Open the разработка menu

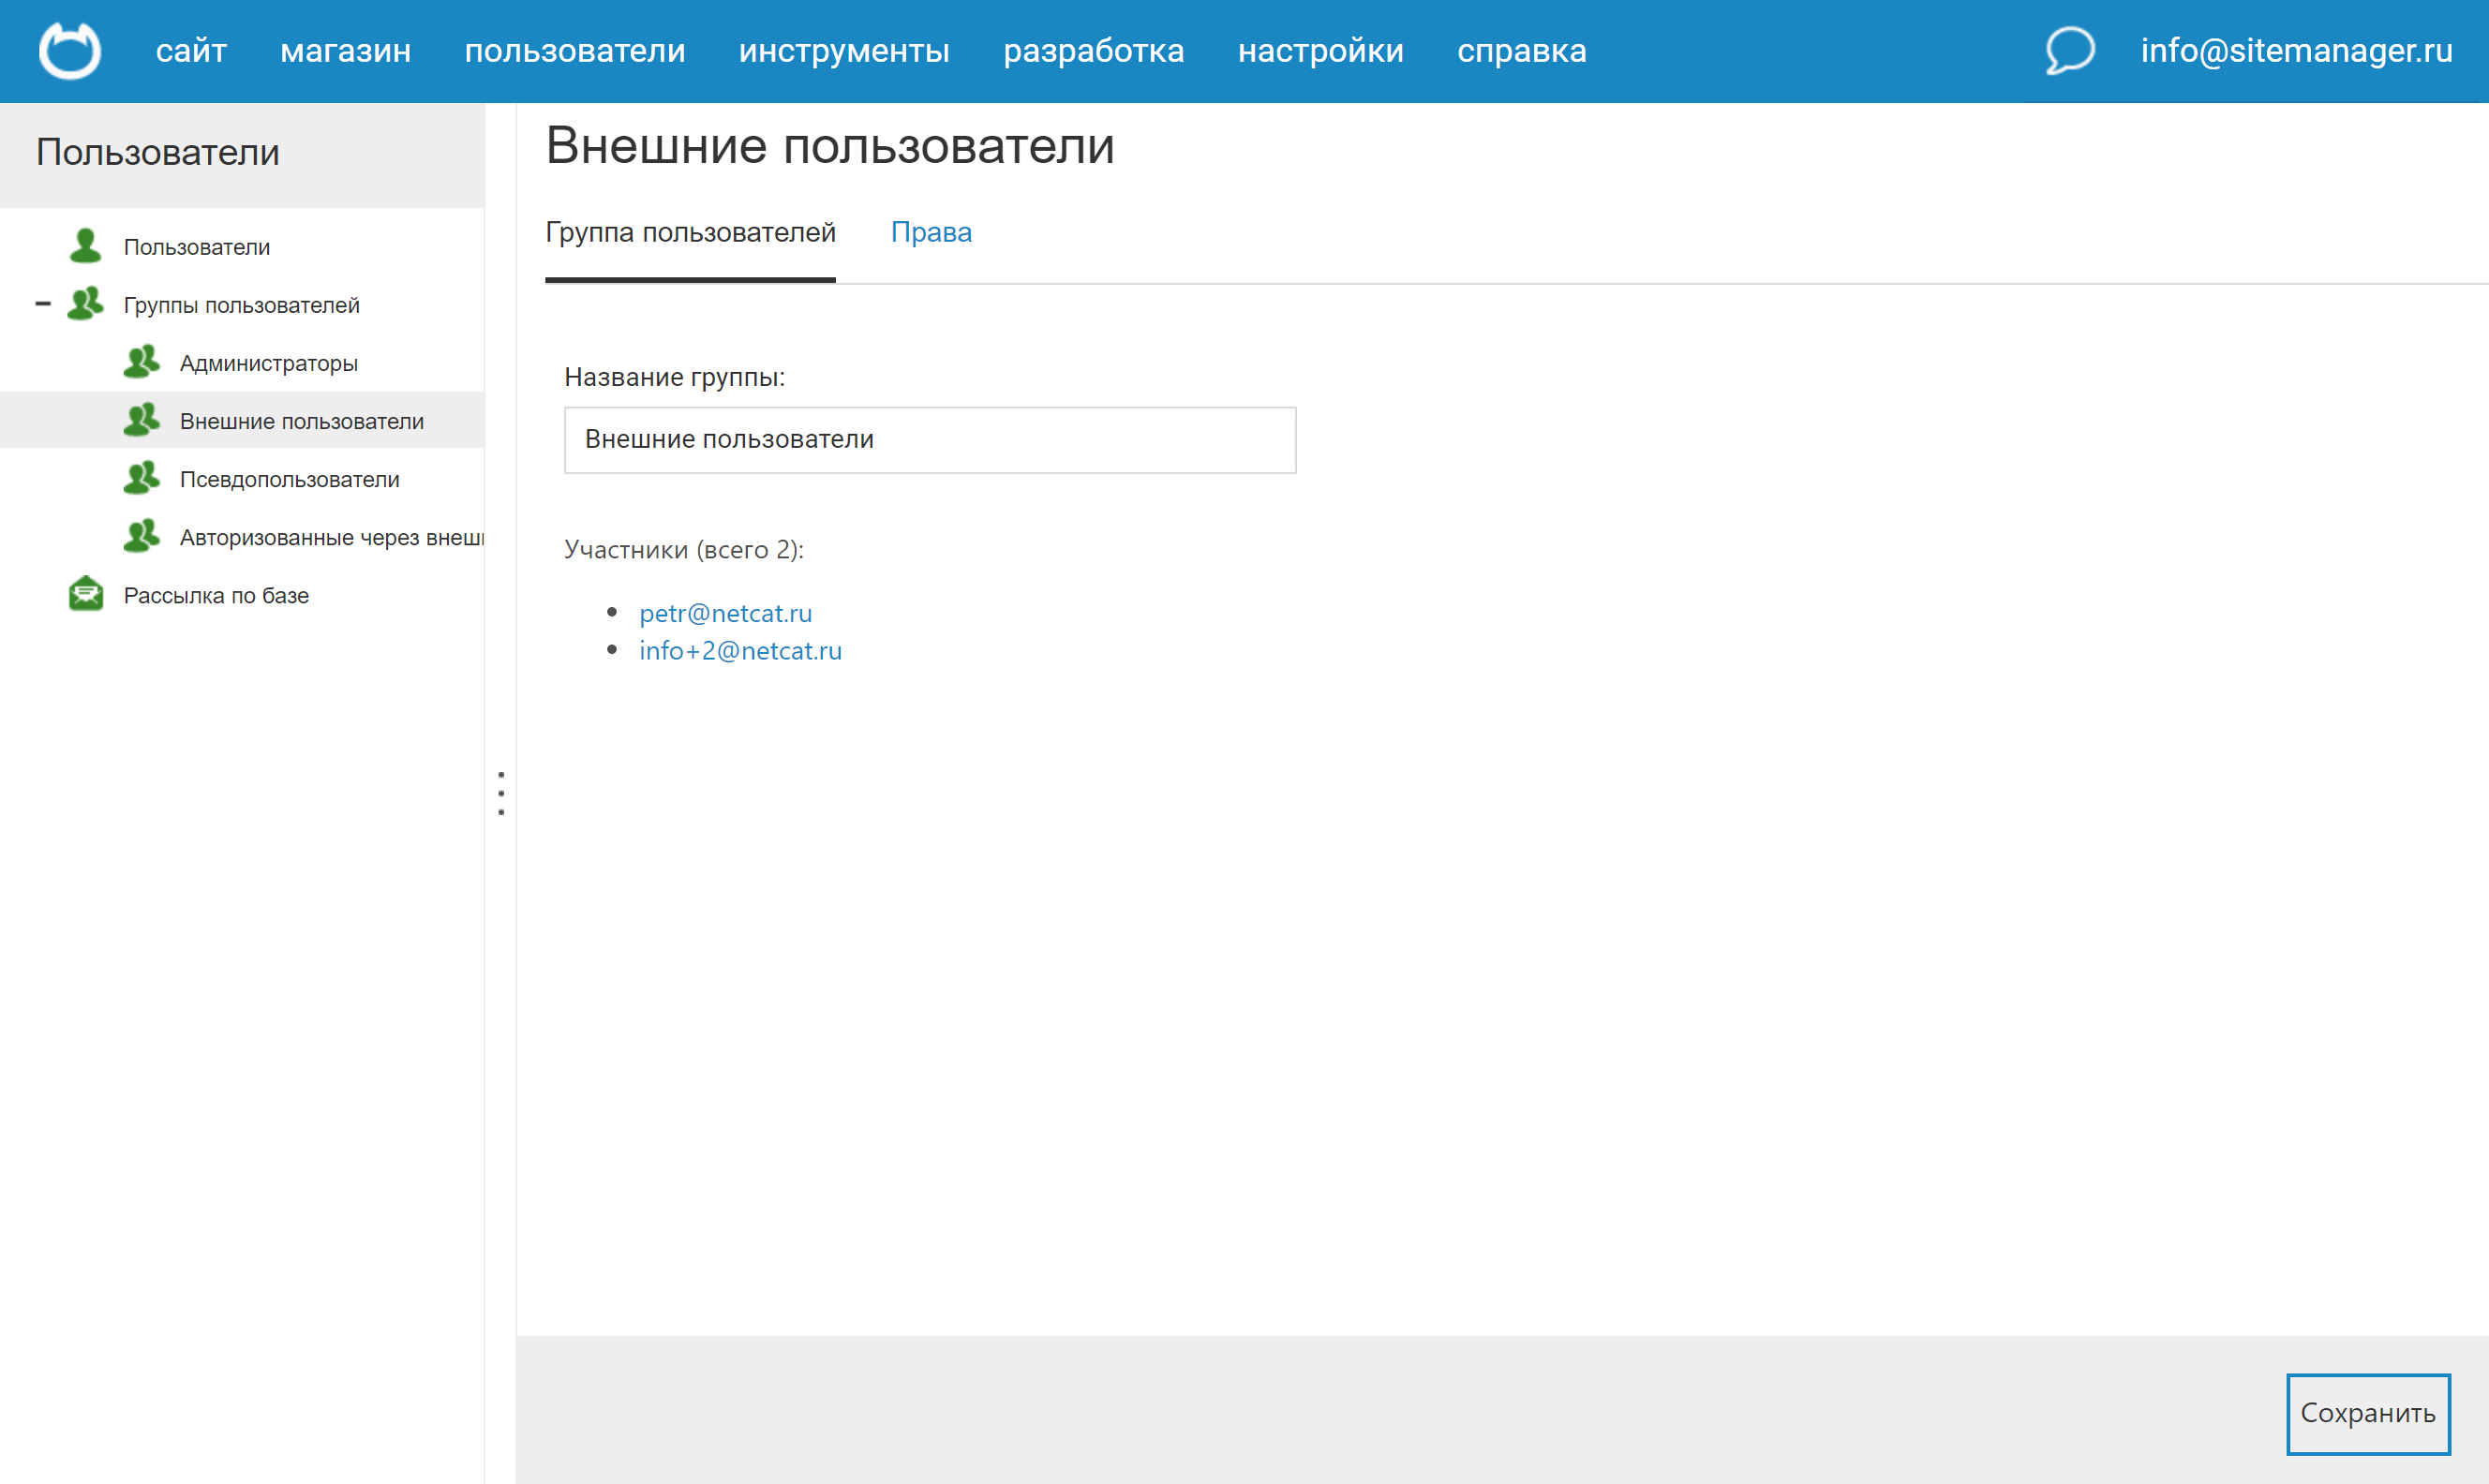coord(1094,50)
